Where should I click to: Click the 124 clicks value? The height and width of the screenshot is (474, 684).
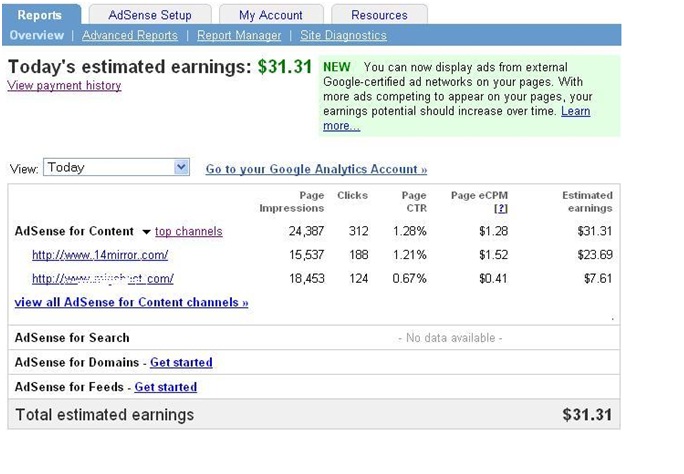pos(358,278)
